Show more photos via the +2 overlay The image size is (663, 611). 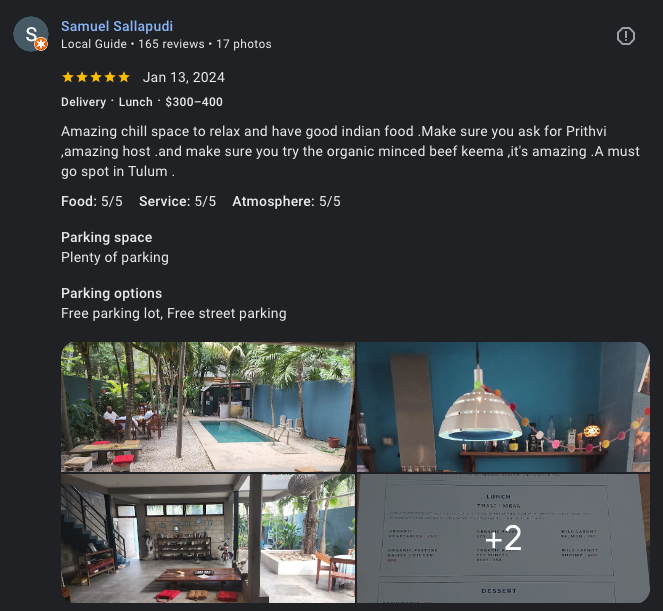pyautogui.click(x=503, y=538)
